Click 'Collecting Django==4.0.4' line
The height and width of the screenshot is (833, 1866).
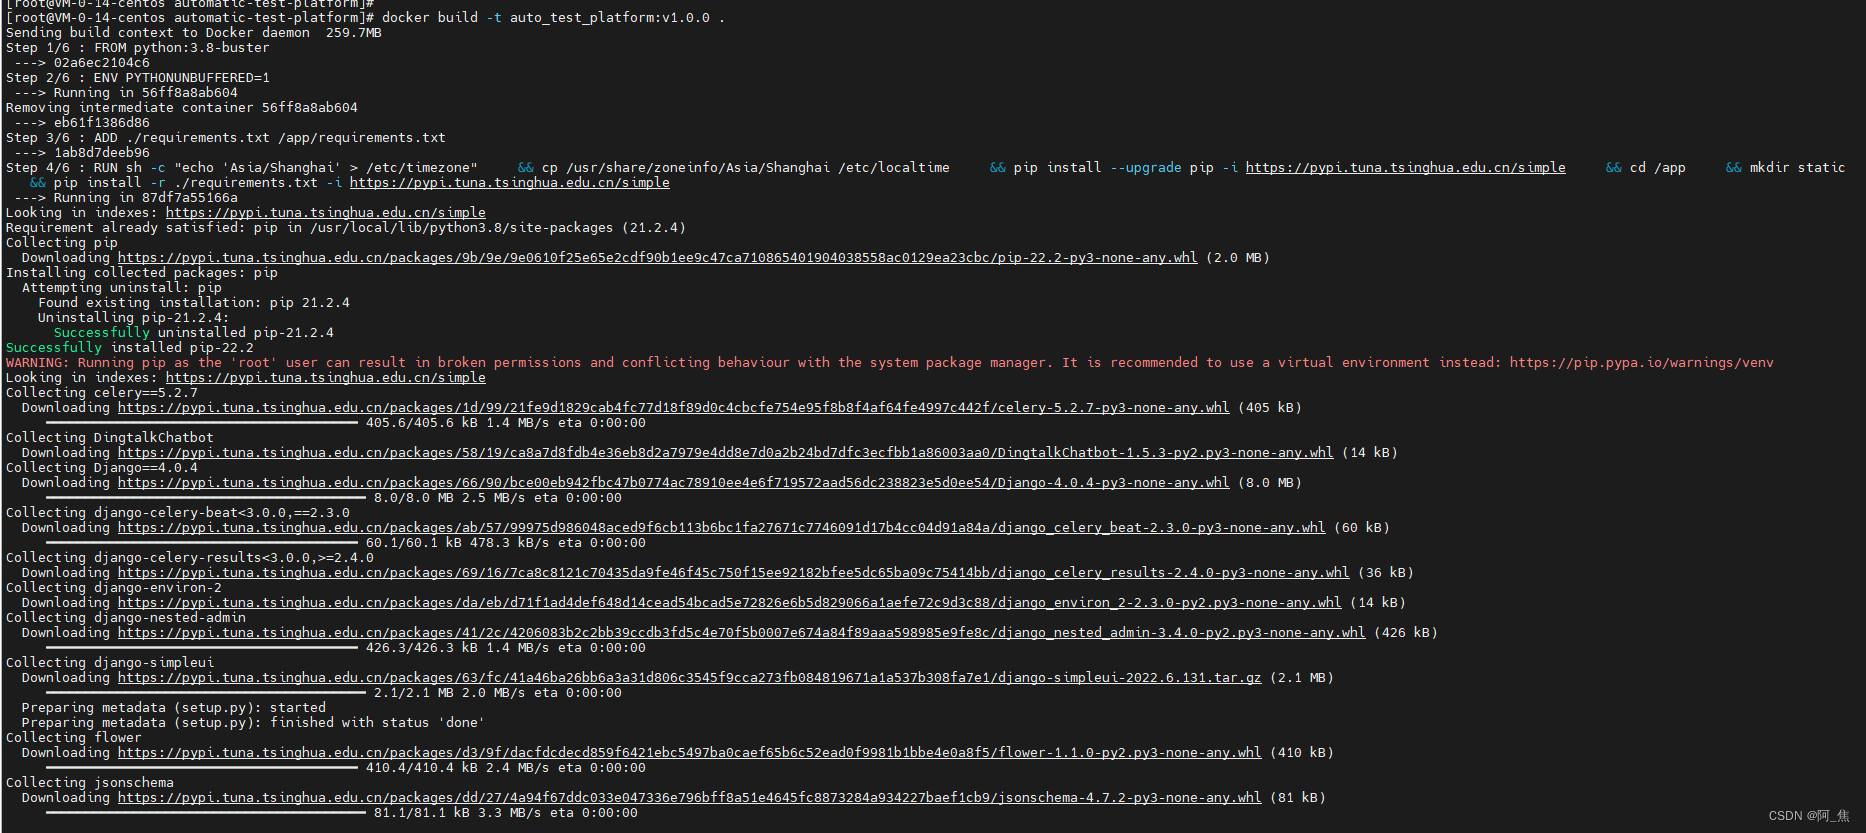[x=101, y=468]
